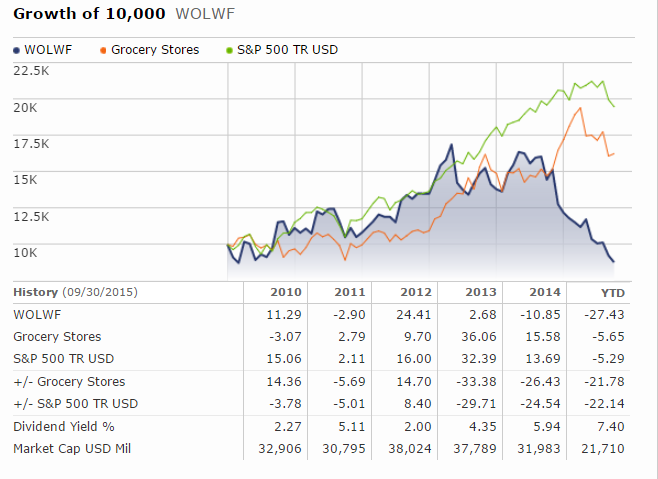This screenshot has width=658, height=479.
Task: Click Dividend Yield 2011 value 5.11
Action: 352,427
